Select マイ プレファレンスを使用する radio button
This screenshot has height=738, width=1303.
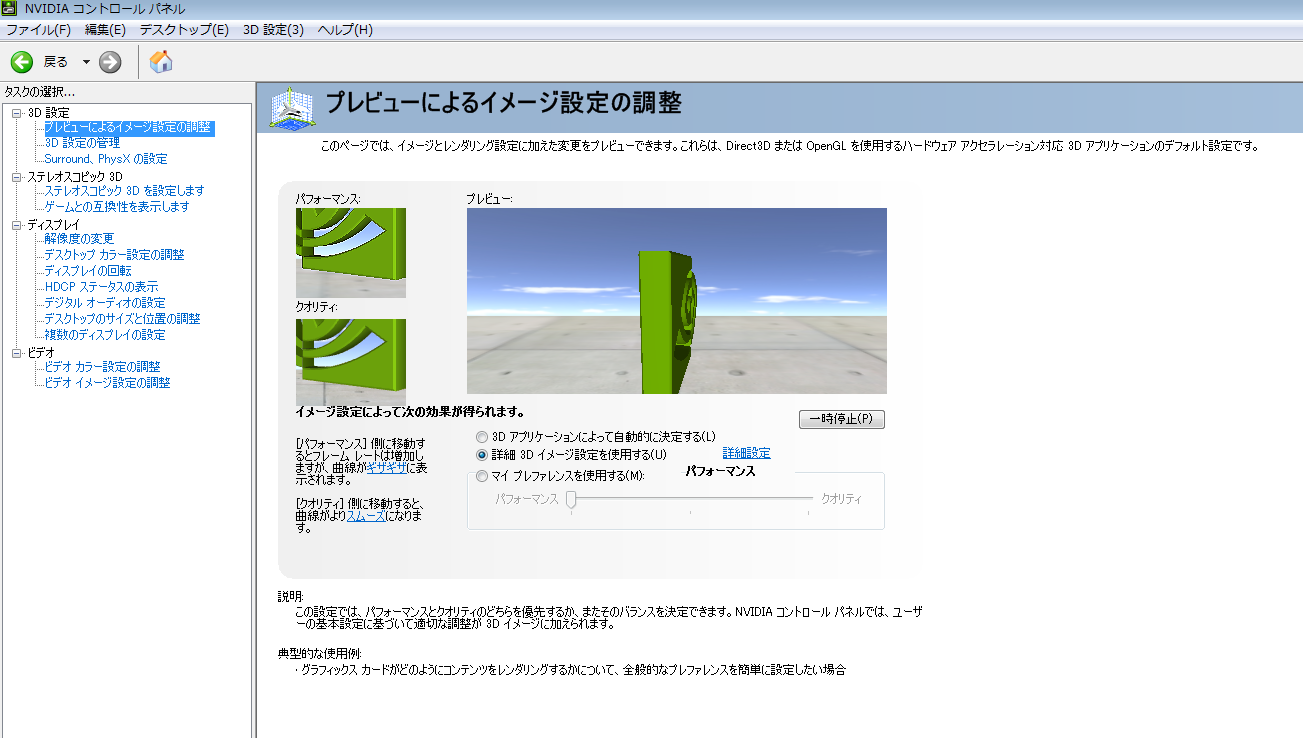coord(483,476)
